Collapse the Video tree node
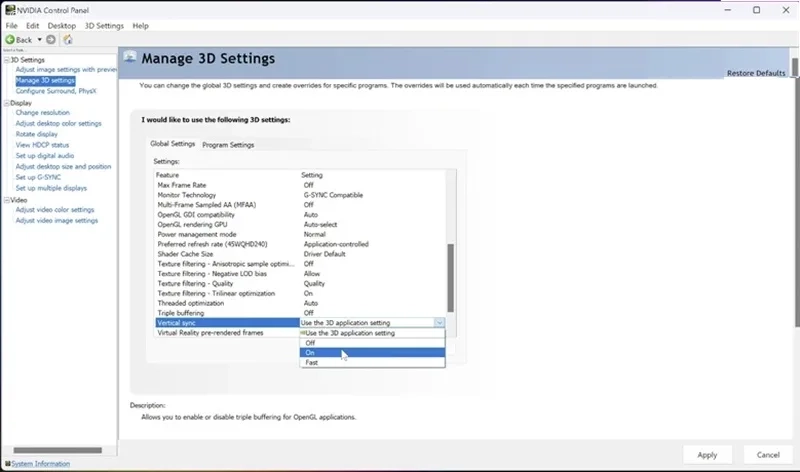 pyautogui.click(x=7, y=200)
